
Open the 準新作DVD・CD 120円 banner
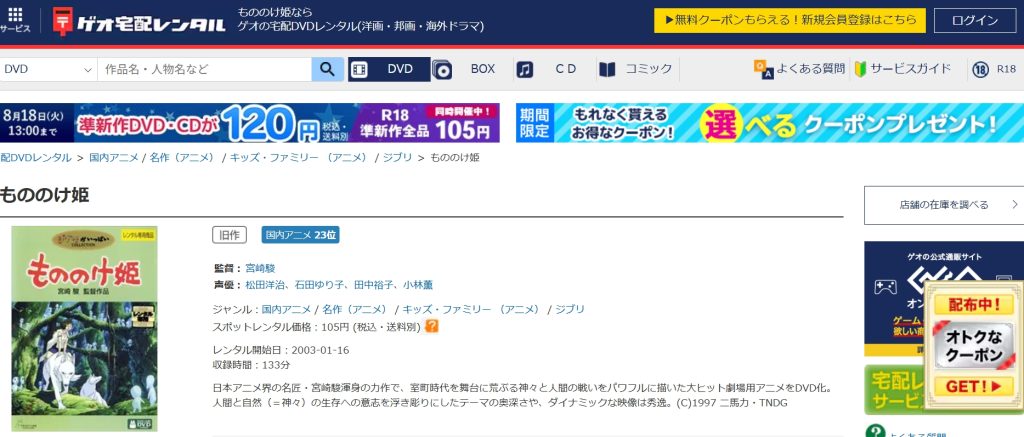point(249,123)
